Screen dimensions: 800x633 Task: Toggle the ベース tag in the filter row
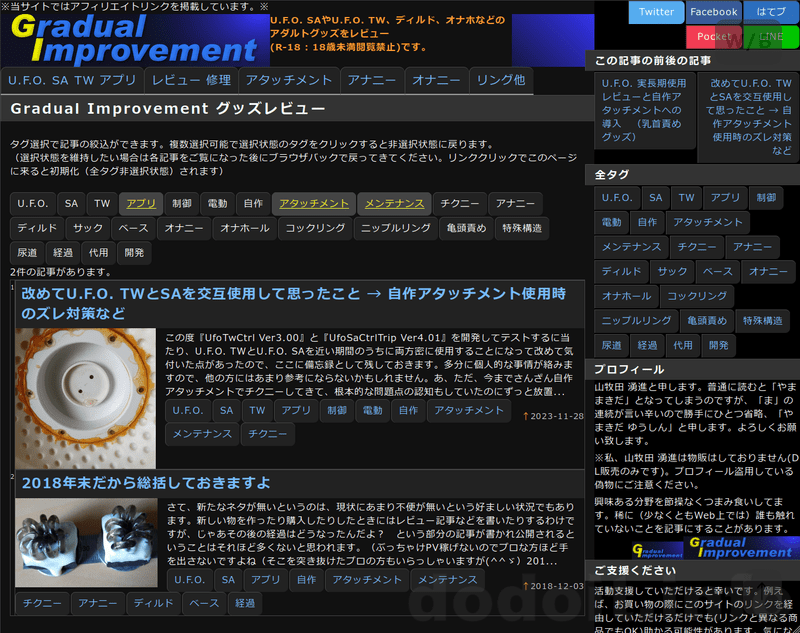(134, 228)
